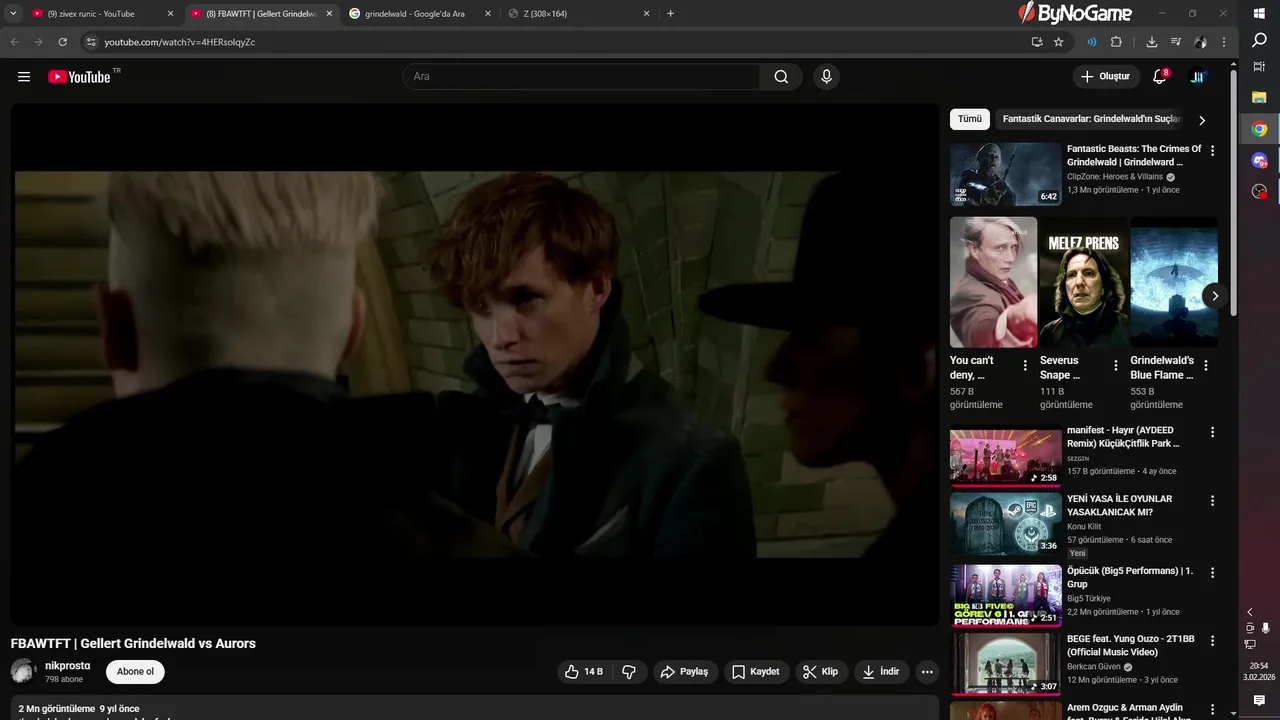Screen dimensions: 1280x720
Task: Open Chrome tab search dropdown arrow
Action: [13, 14]
